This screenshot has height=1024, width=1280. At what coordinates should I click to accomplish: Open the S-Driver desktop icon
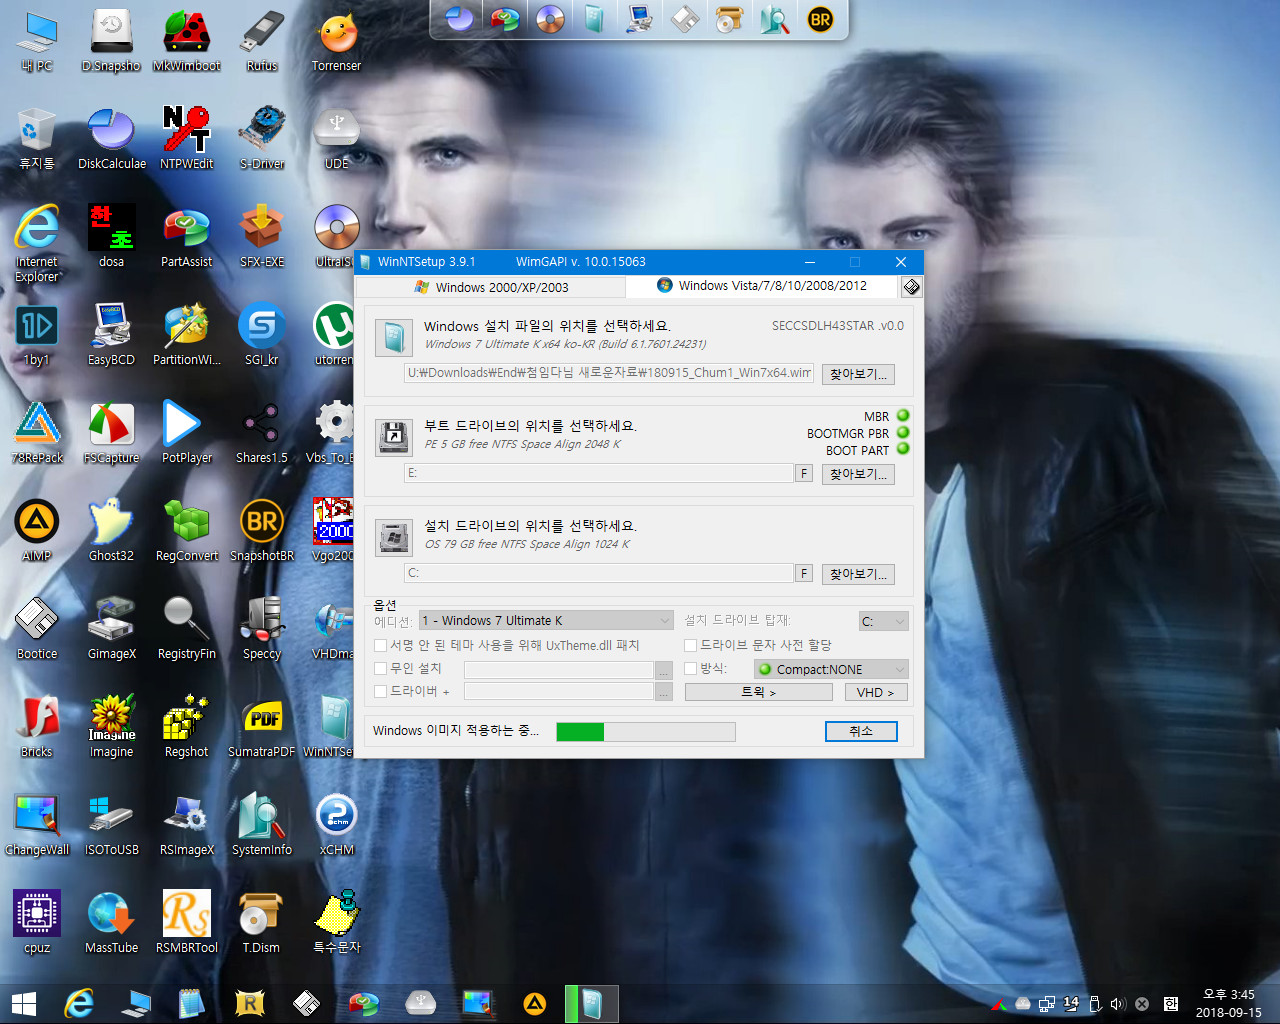[262, 138]
